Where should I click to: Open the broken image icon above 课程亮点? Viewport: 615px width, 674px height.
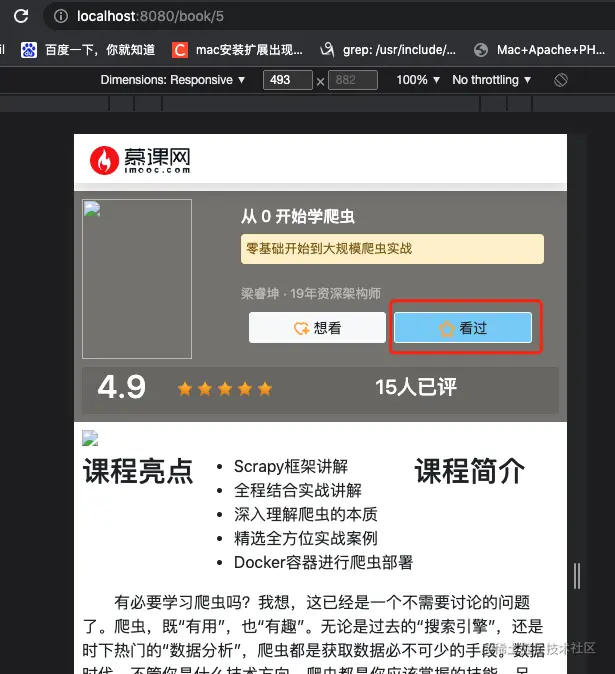coord(90,438)
